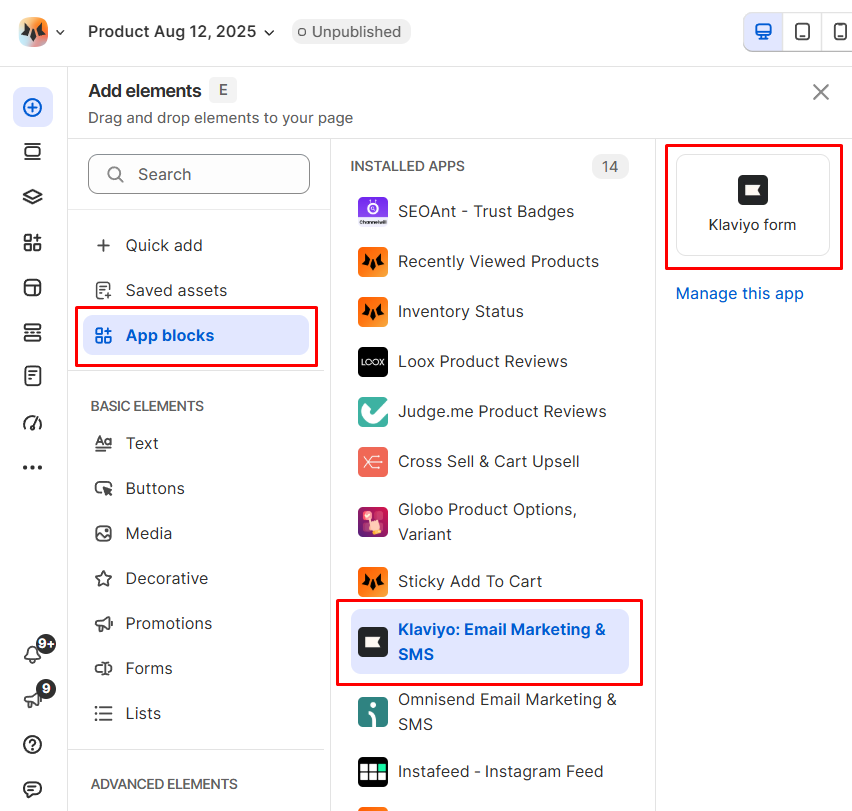This screenshot has height=811, width=852.
Task: Open the GemPages logo dropdown
Action: click(42, 32)
